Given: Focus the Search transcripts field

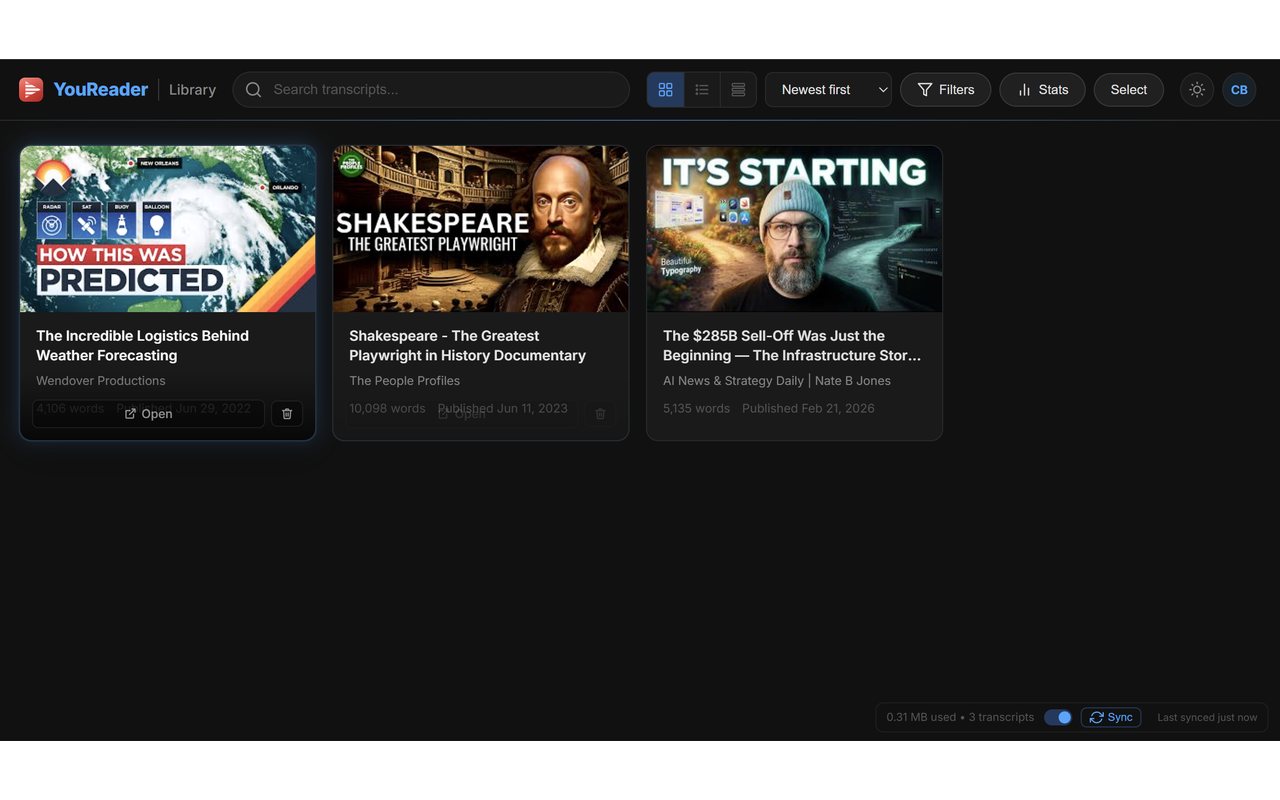Looking at the screenshot, I should (x=431, y=90).
